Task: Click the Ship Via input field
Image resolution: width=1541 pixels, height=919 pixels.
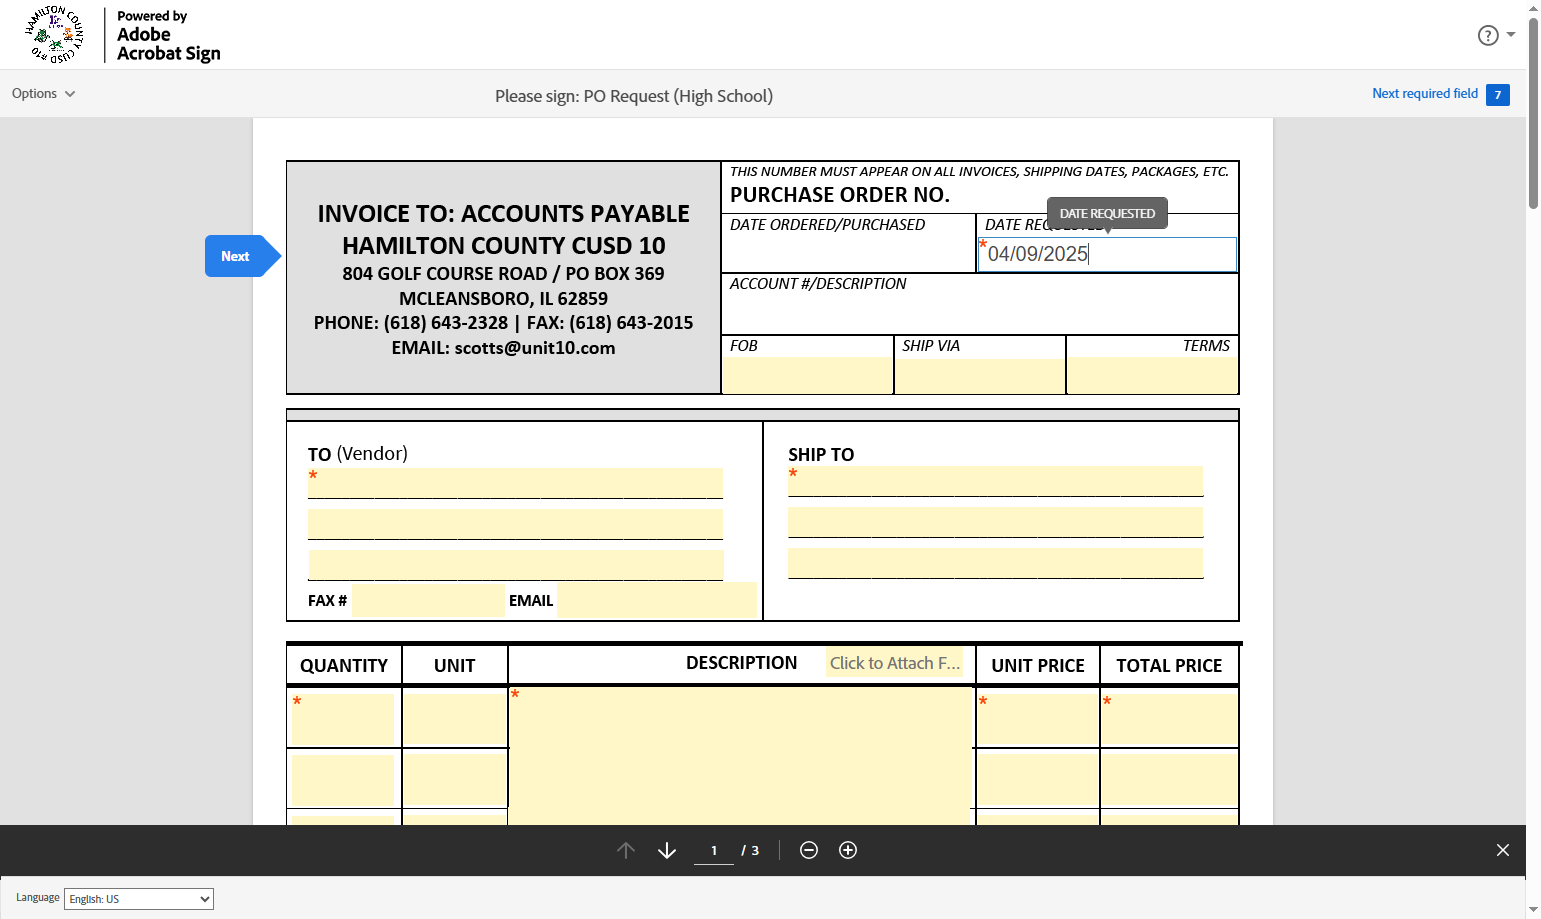Action: tap(980, 375)
